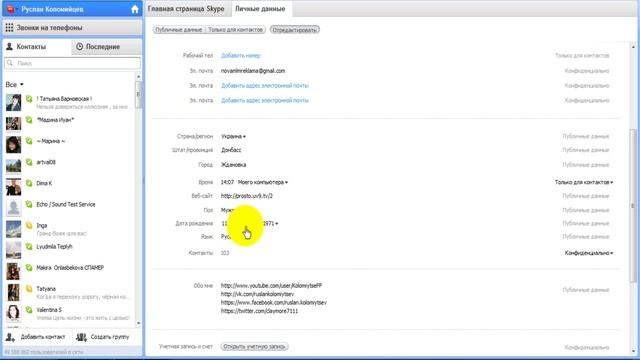Click away status icon of Inga

click(29, 225)
